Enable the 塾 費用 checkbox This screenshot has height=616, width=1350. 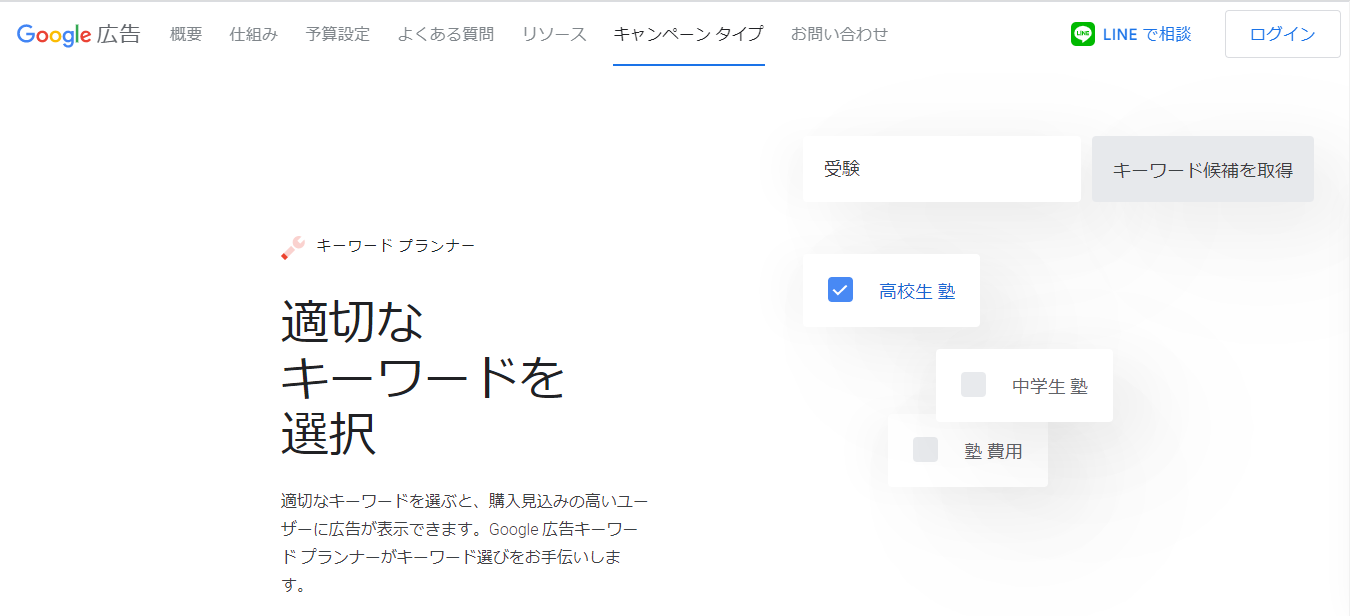point(925,450)
